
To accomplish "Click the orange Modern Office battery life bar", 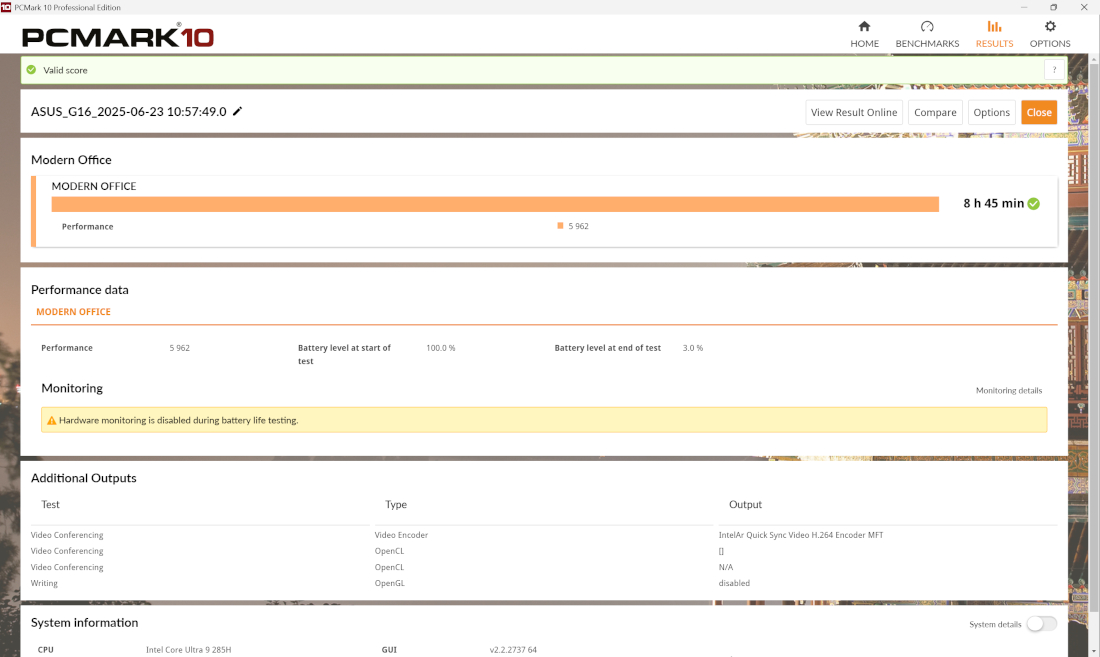I will 495,204.
